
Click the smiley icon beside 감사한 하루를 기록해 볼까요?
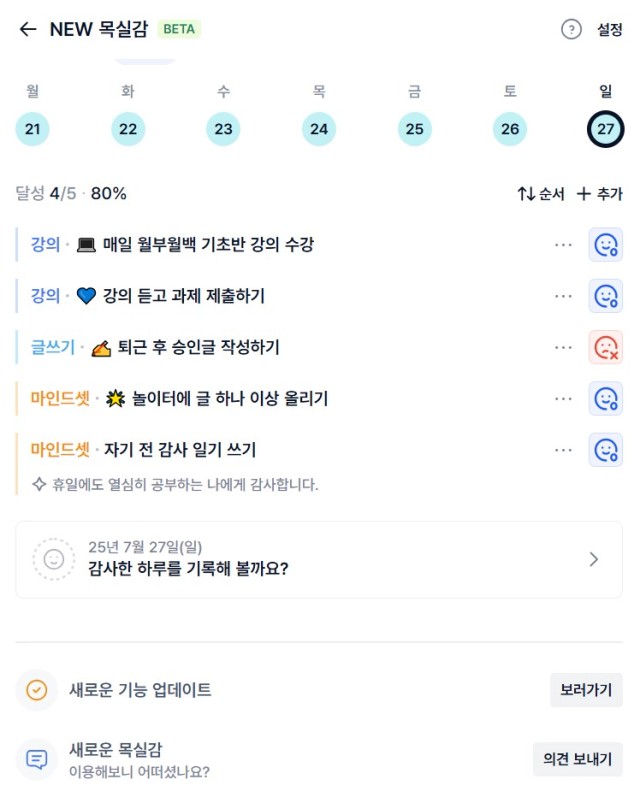54,559
